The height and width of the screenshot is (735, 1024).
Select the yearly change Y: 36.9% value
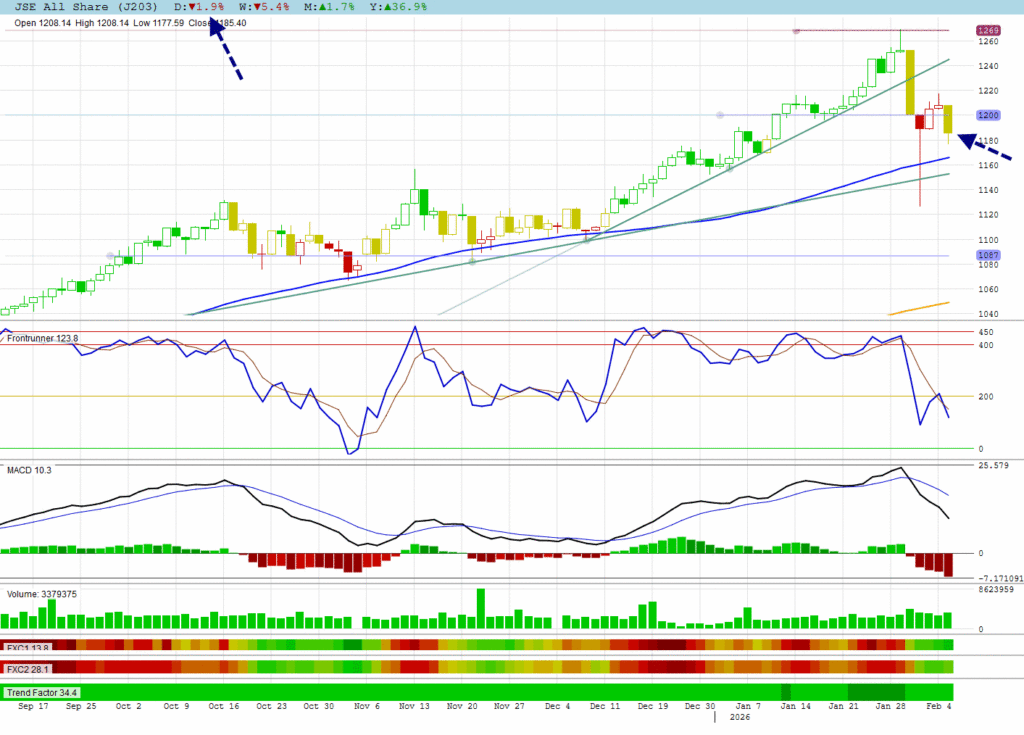[398, 7]
